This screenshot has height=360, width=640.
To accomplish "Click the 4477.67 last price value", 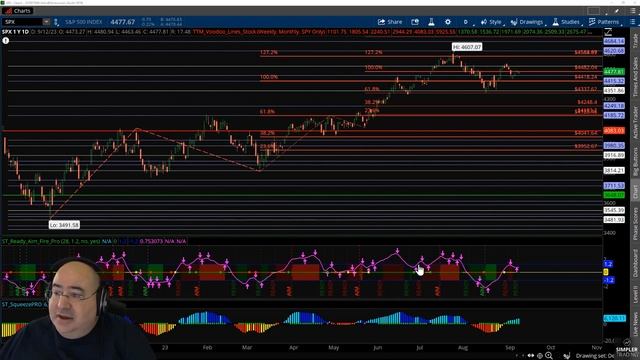I will click(x=122, y=22).
